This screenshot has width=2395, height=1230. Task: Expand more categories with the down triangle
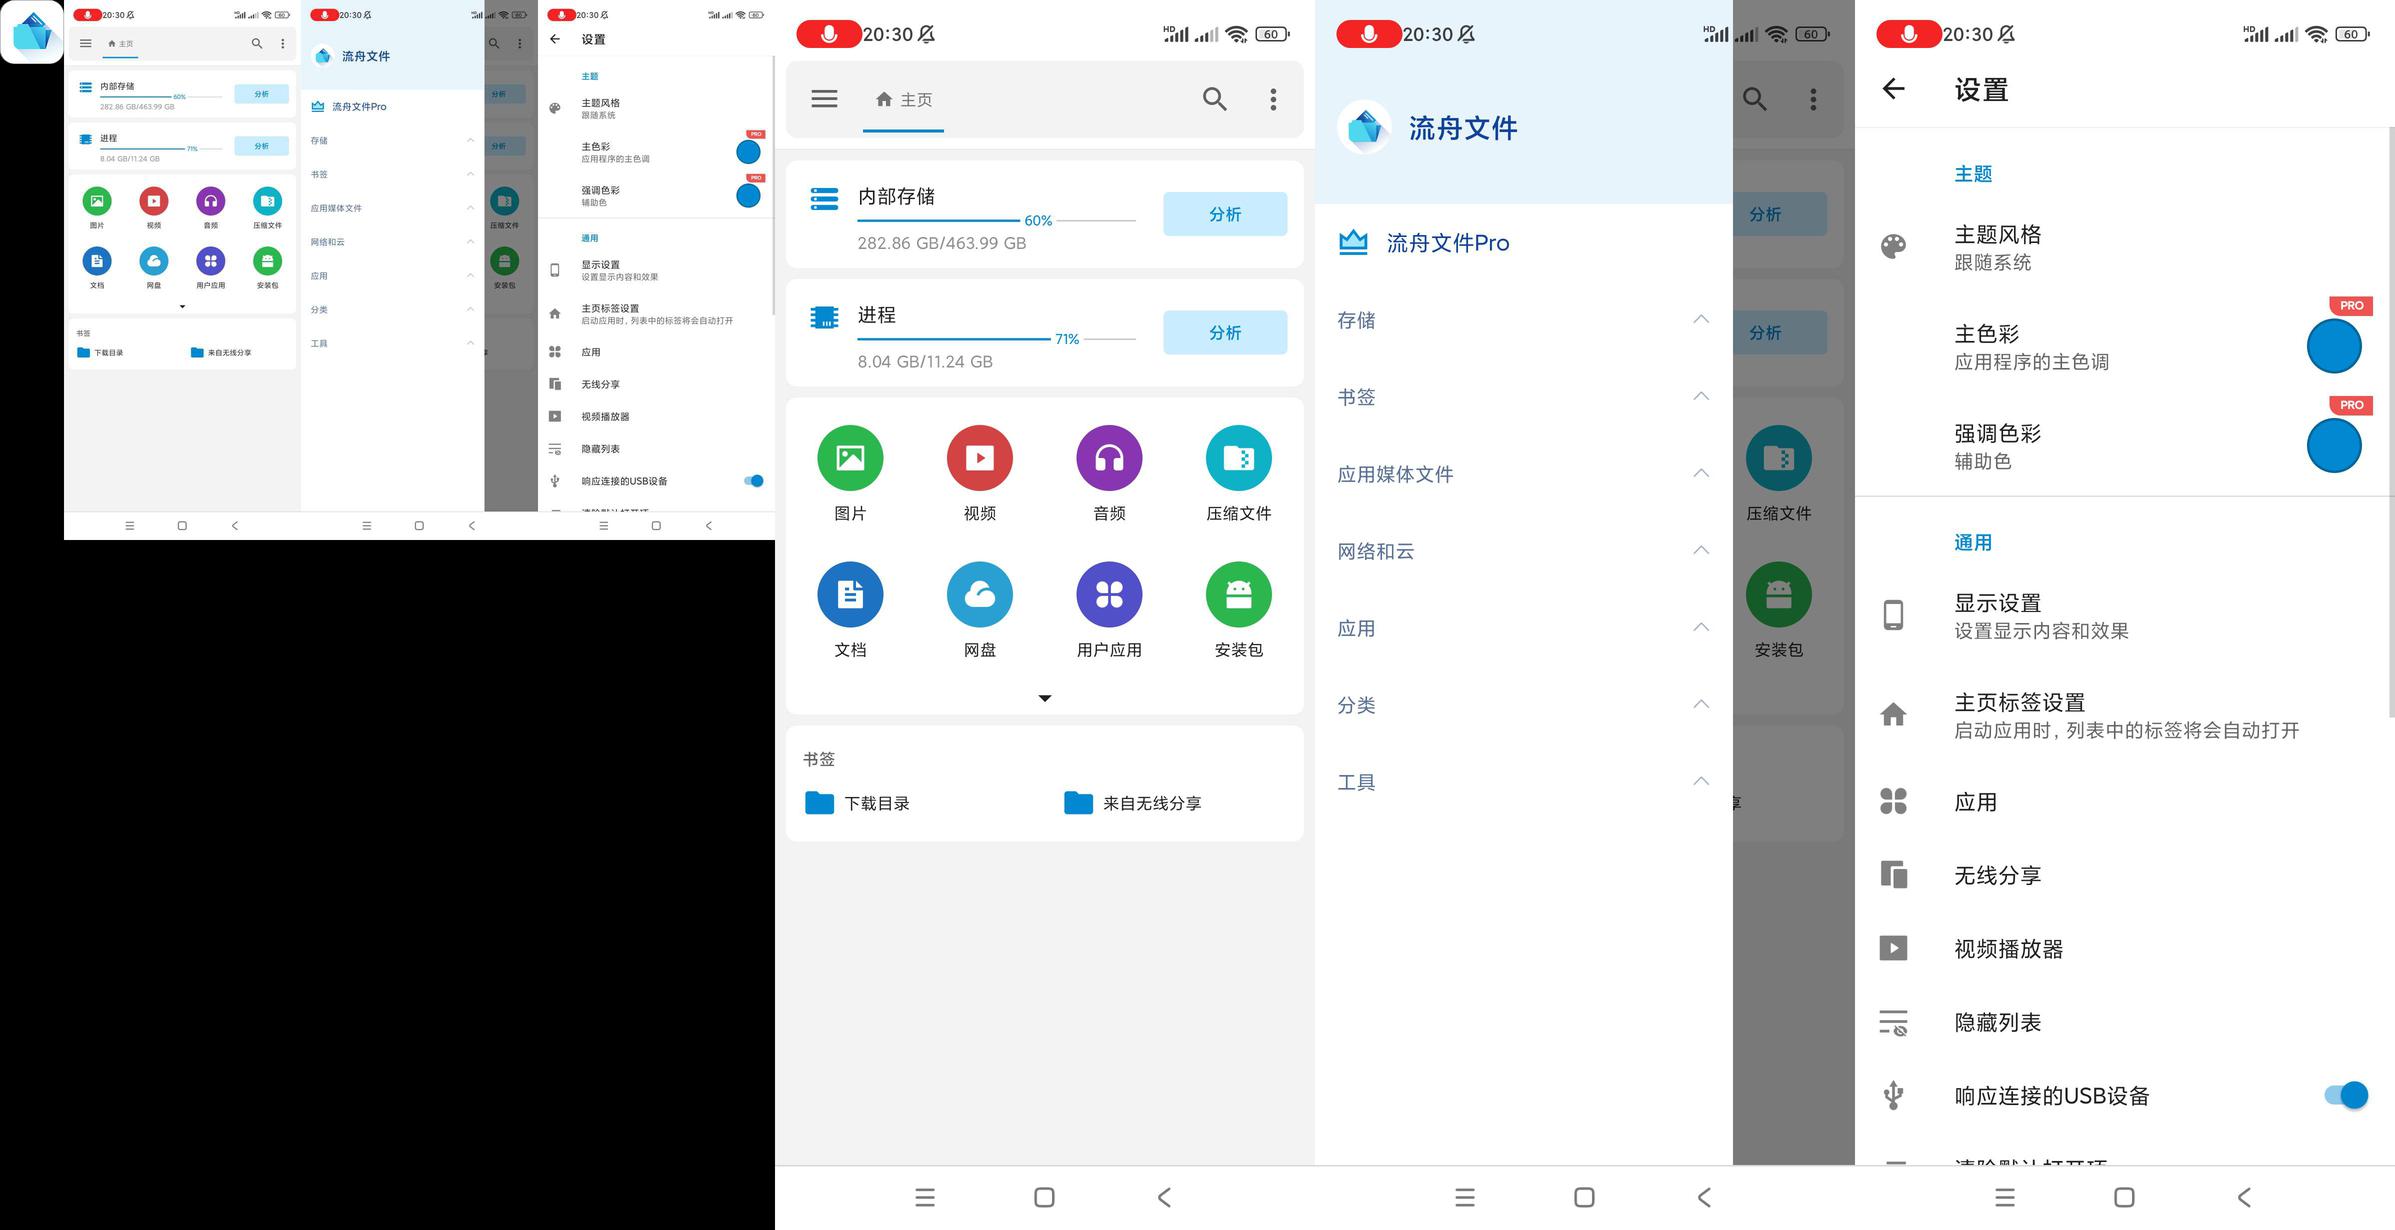click(1045, 698)
